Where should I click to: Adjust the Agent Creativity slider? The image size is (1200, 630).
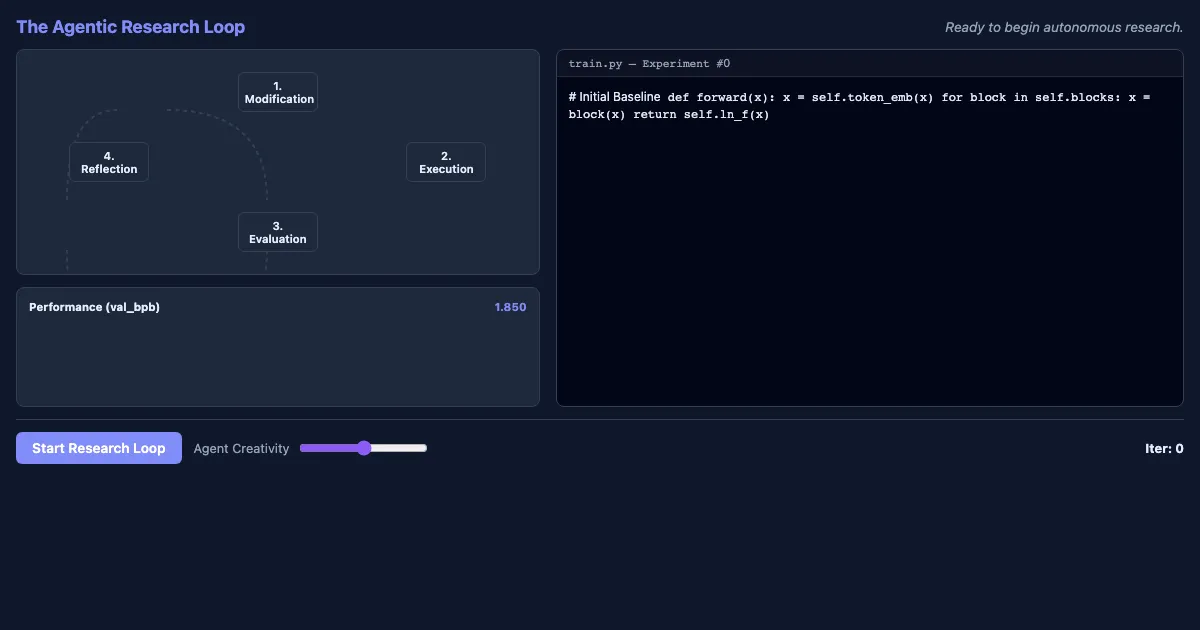click(364, 448)
